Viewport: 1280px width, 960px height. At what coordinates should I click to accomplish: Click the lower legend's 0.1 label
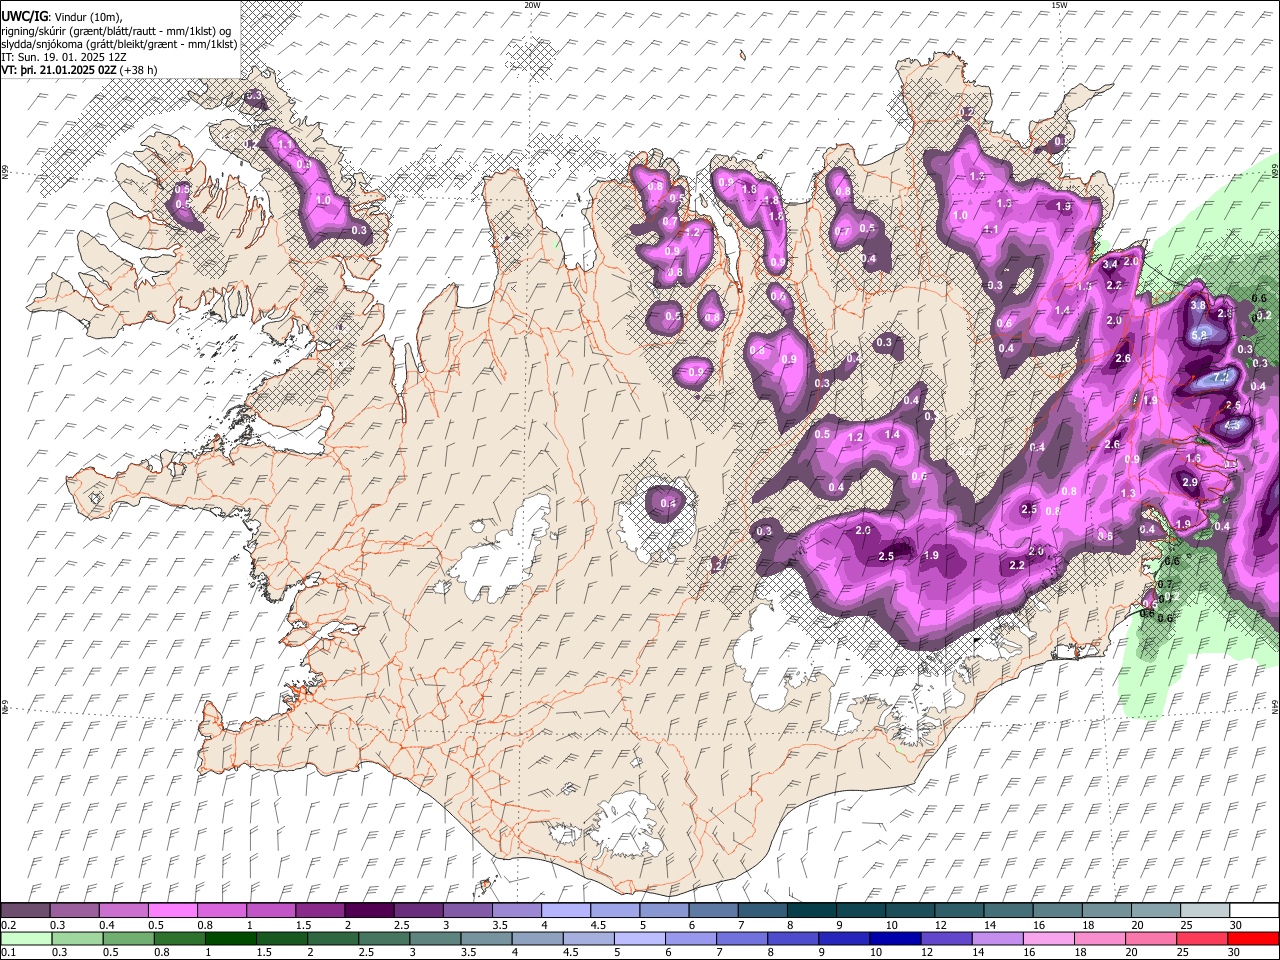coord(9,952)
